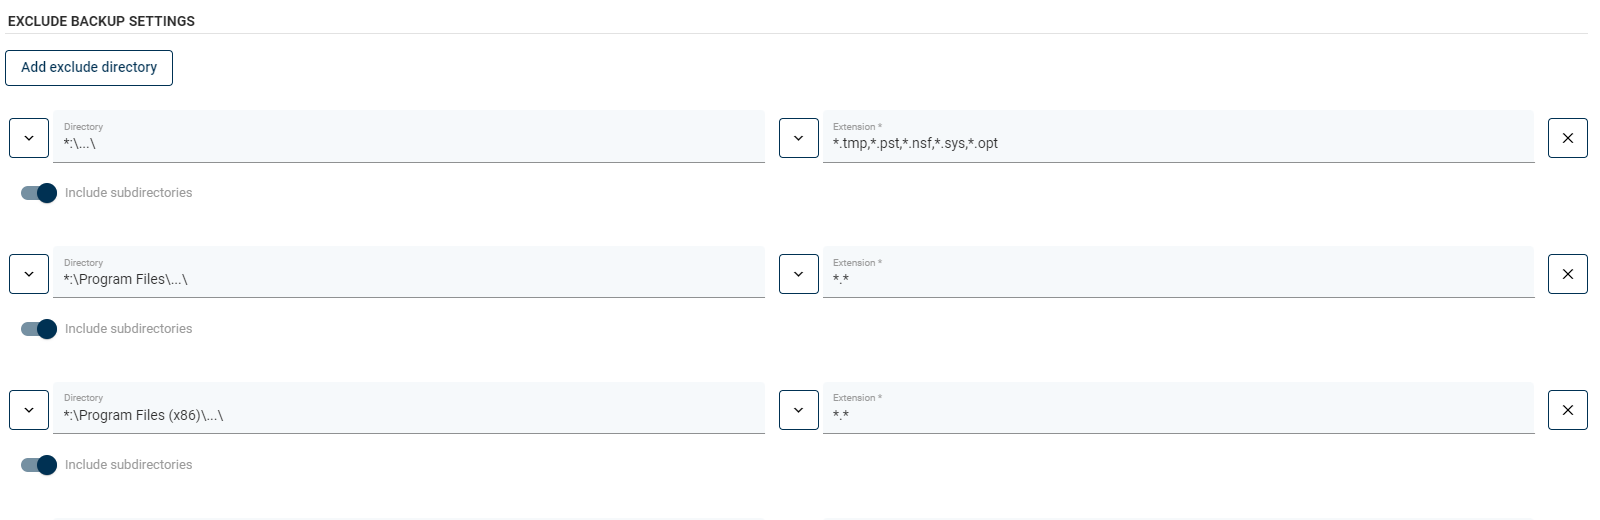Click the Directory field containing *:\...\
Image resolution: width=1600 pixels, height=520 pixels.
coord(408,143)
